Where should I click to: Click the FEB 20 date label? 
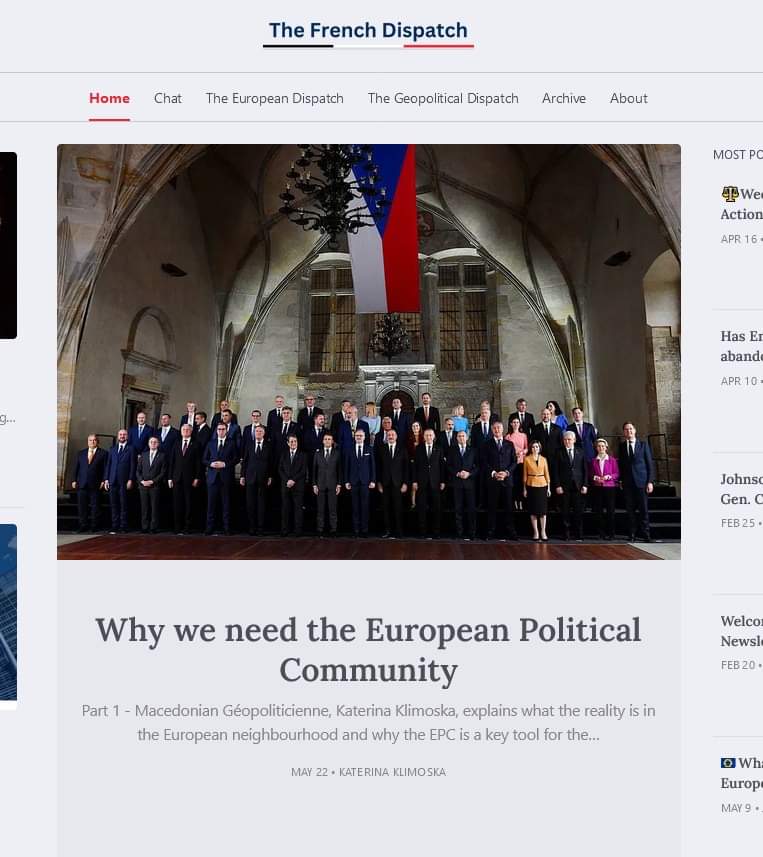738,665
